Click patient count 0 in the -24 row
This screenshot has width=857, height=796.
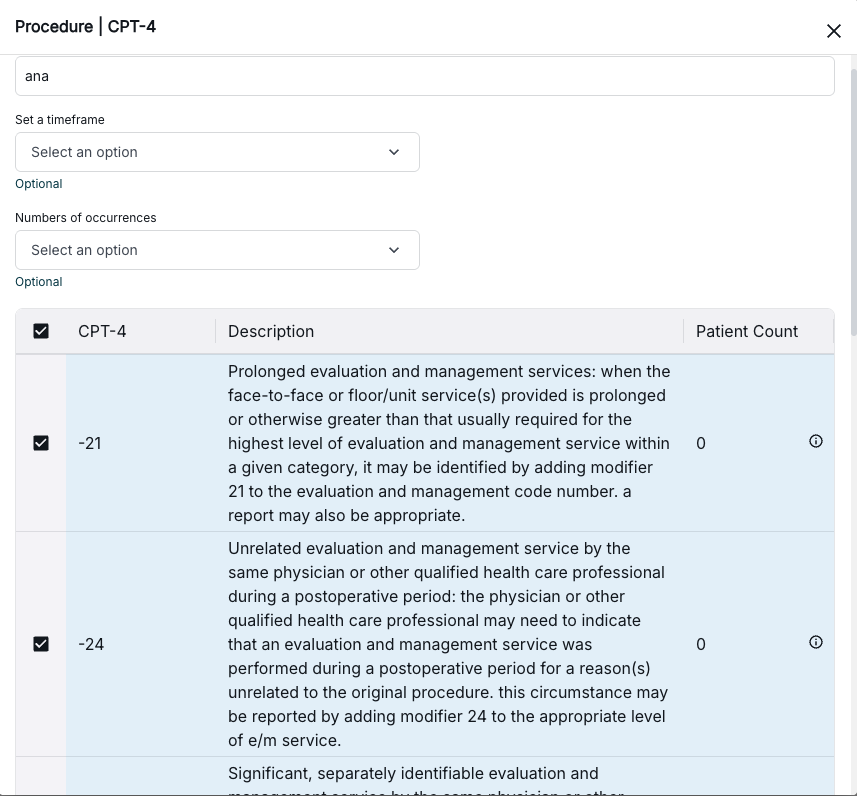[x=701, y=645]
